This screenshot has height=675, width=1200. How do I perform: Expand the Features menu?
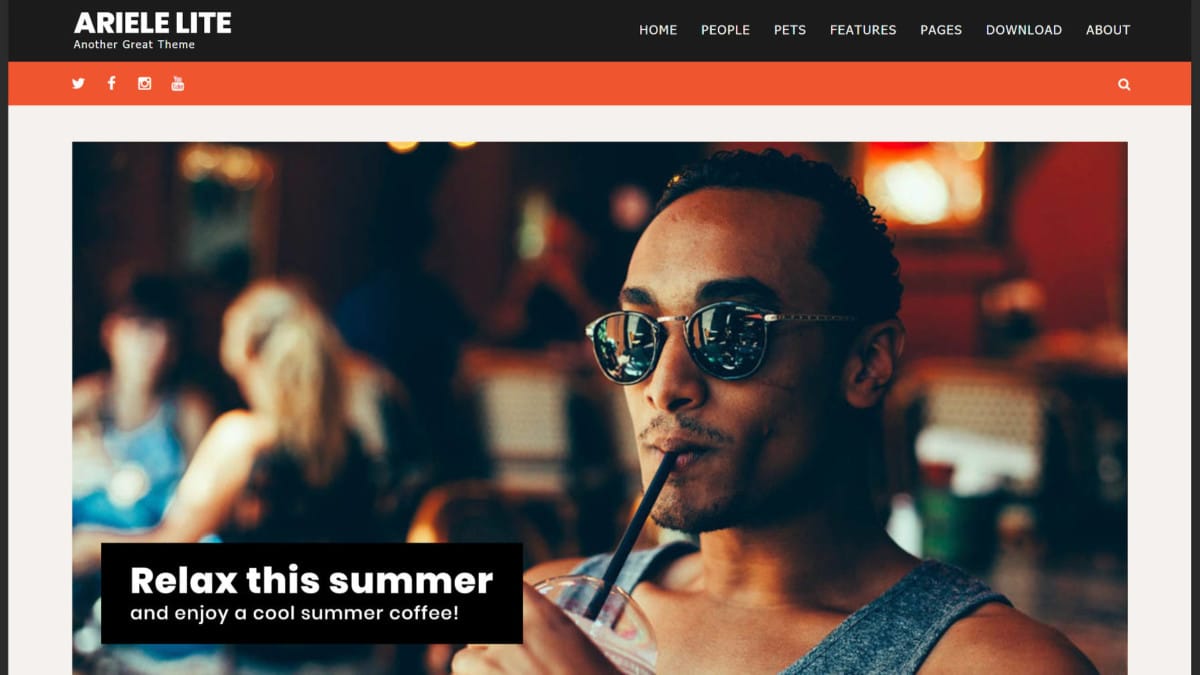(863, 30)
